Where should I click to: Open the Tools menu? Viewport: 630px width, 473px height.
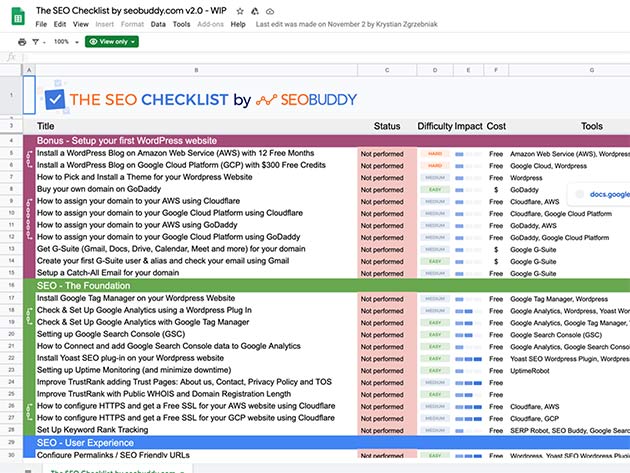[x=181, y=24]
